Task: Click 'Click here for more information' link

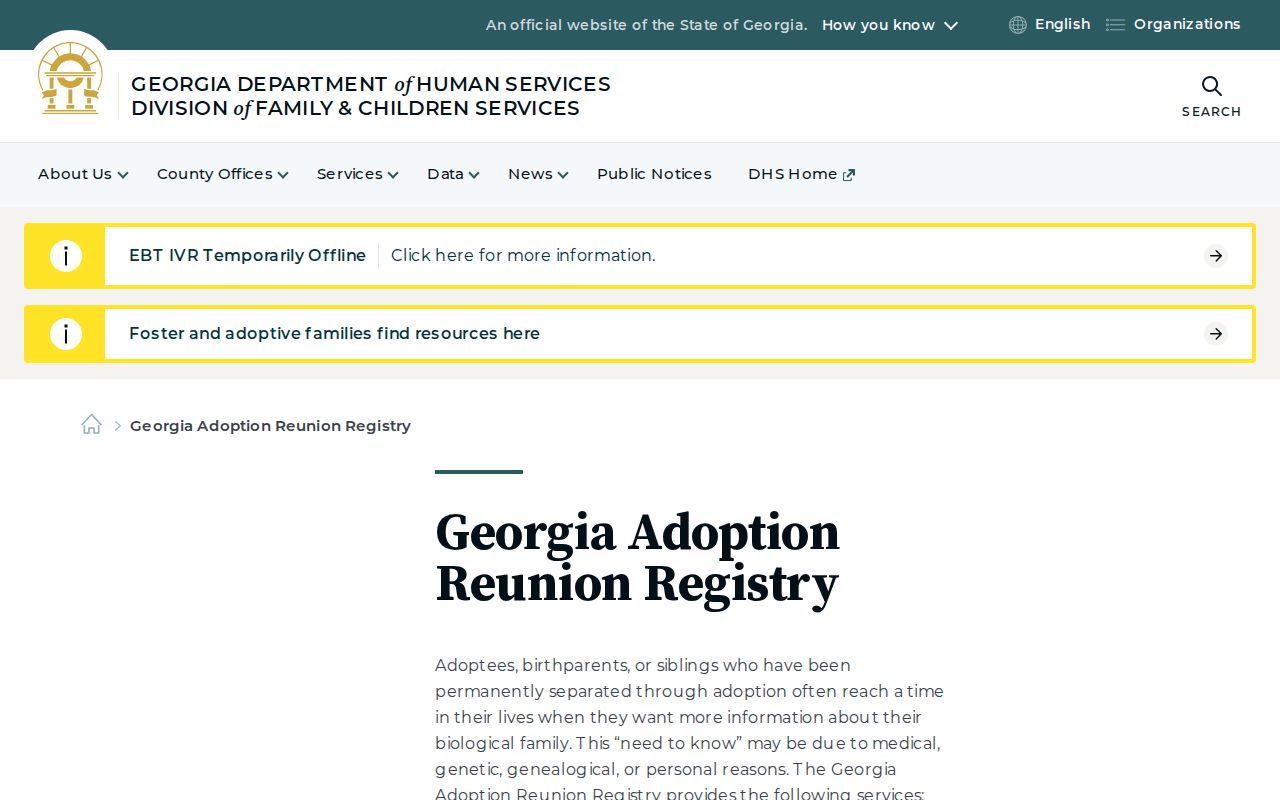Action: coord(523,256)
